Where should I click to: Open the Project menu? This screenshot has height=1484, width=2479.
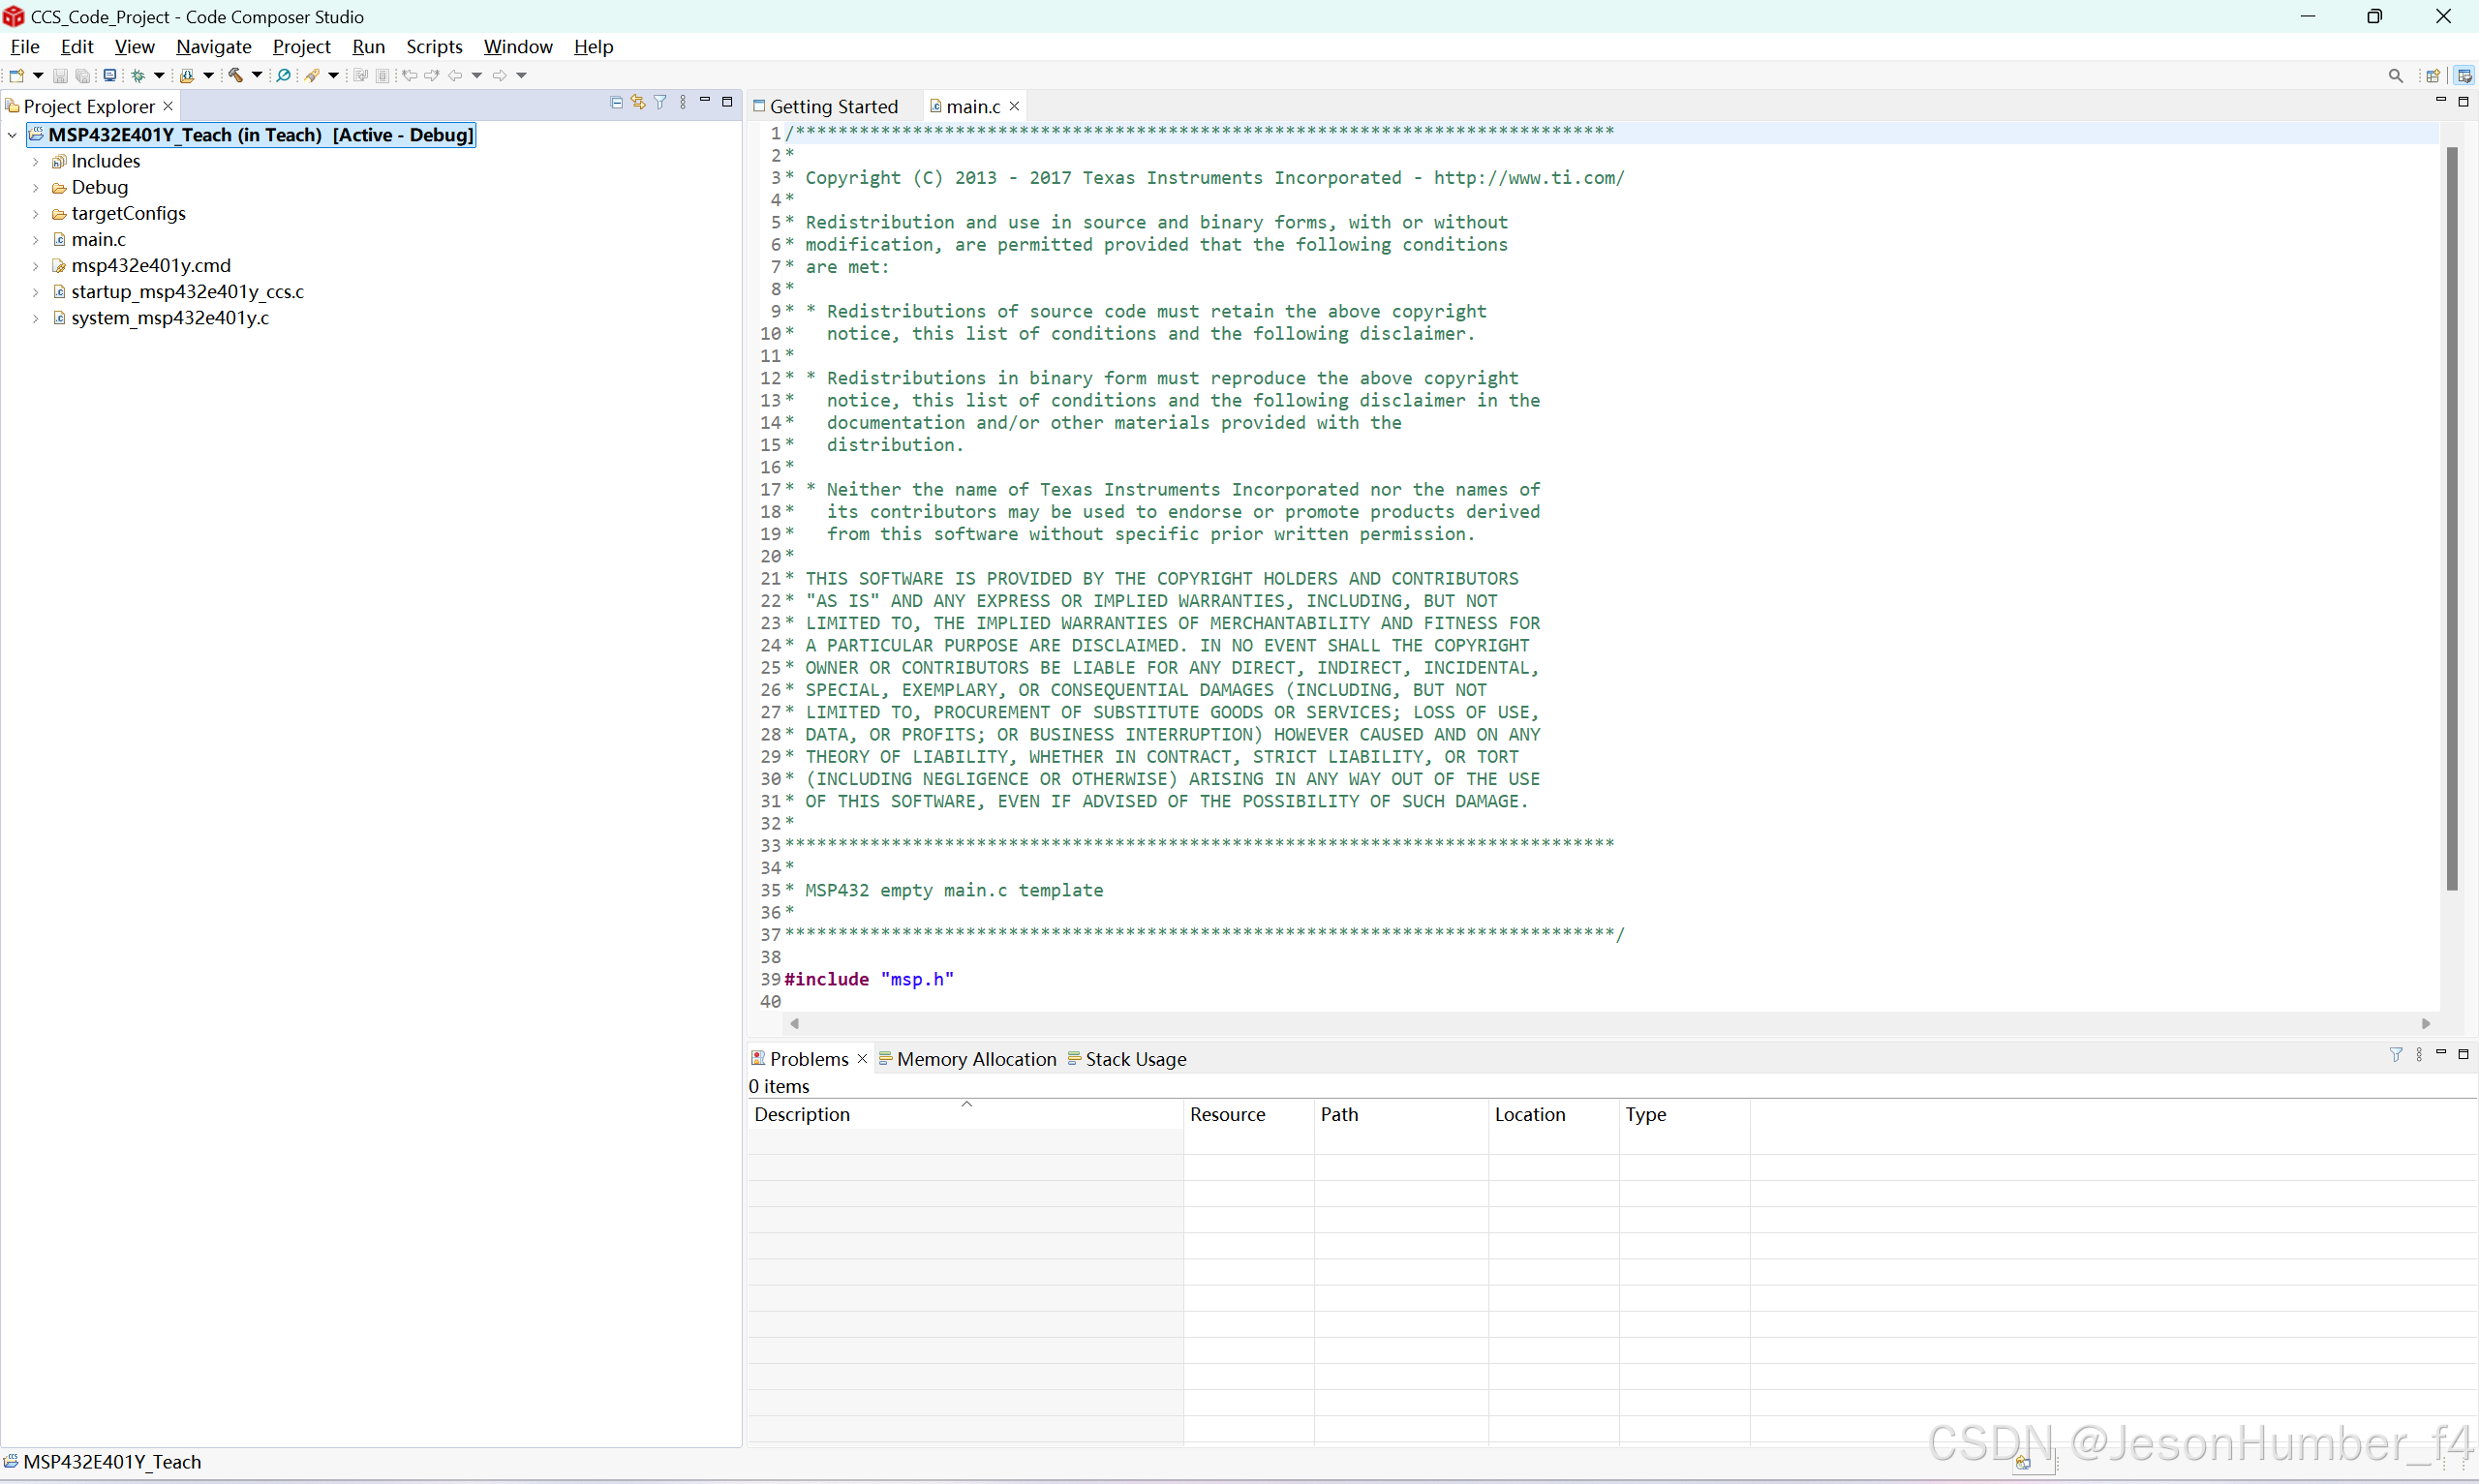pyautogui.click(x=302, y=46)
